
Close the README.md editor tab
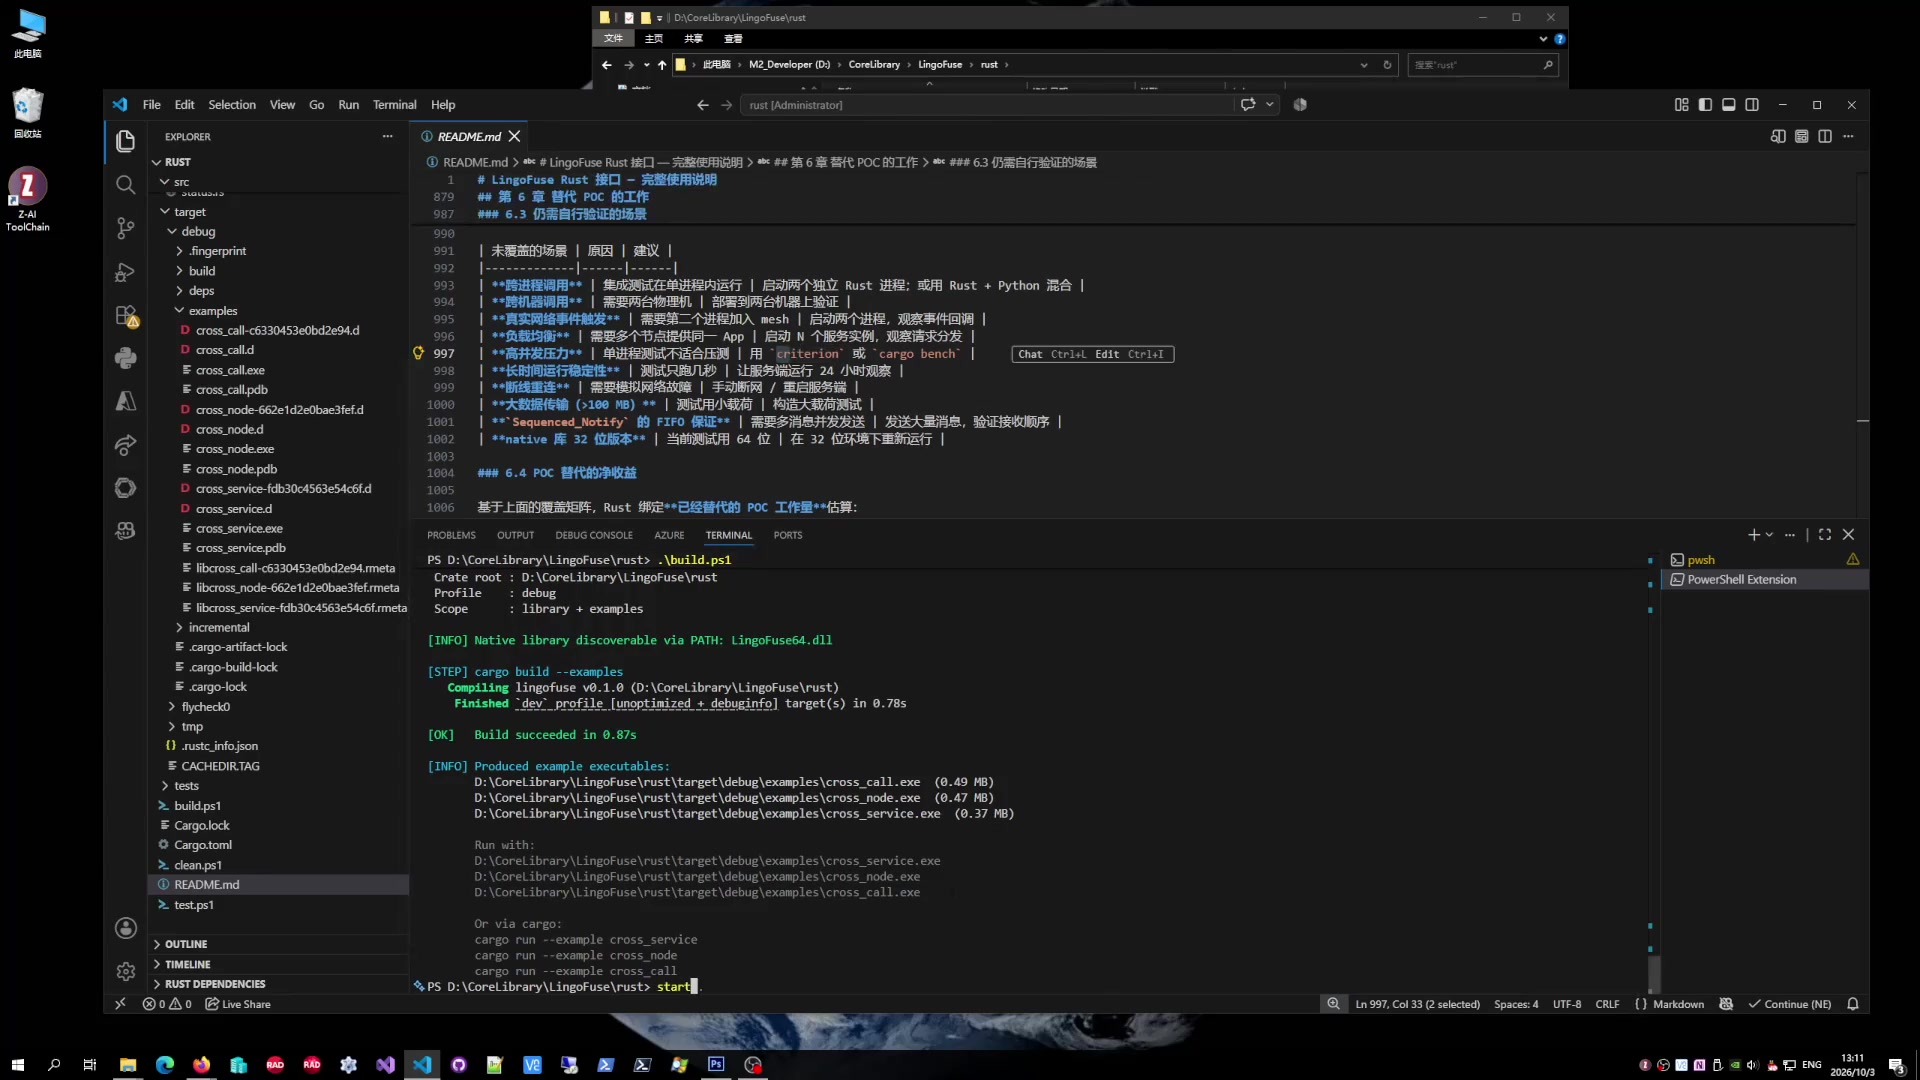[x=514, y=136]
